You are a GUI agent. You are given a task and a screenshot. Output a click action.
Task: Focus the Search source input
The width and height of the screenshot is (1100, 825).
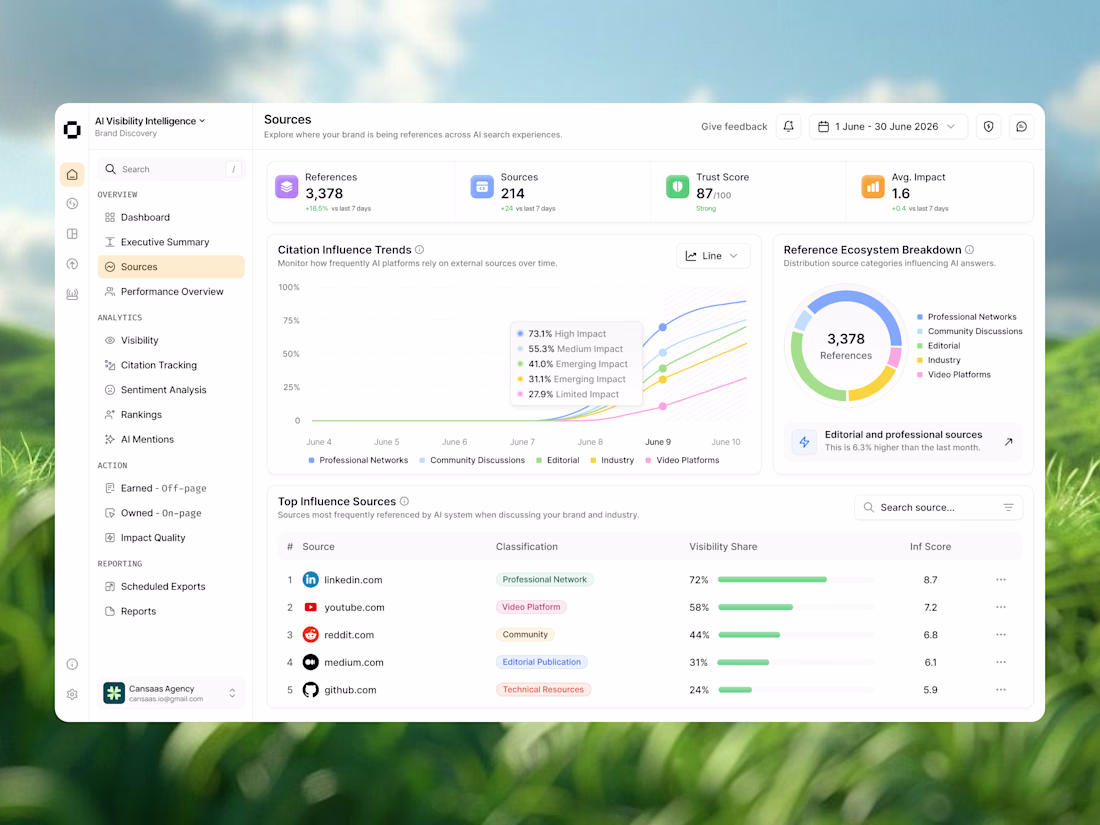[x=938, y=507]
